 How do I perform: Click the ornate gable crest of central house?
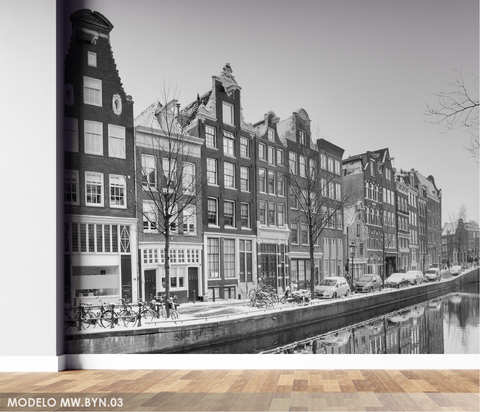228,77
